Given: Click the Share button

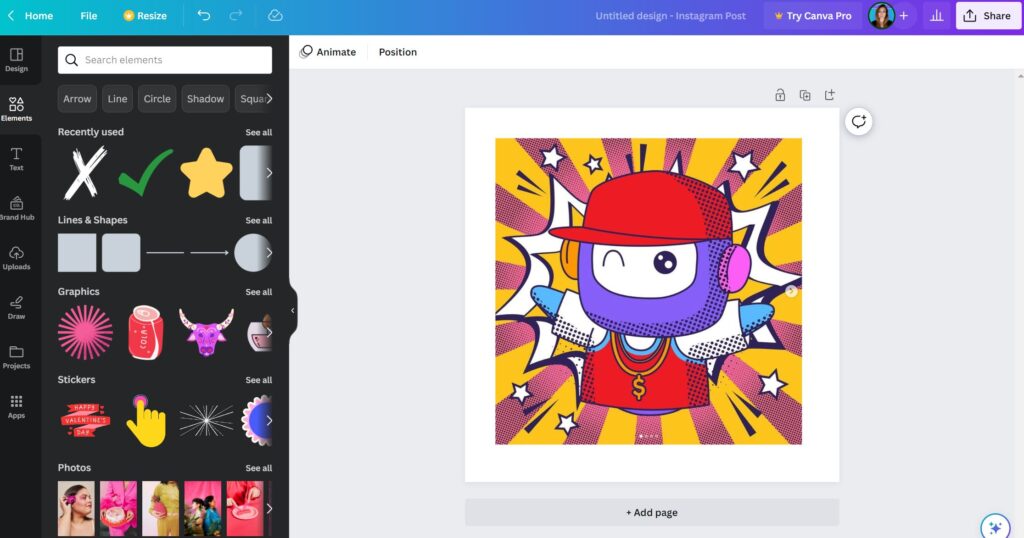Looking at the screenshot, I should 988,16.
